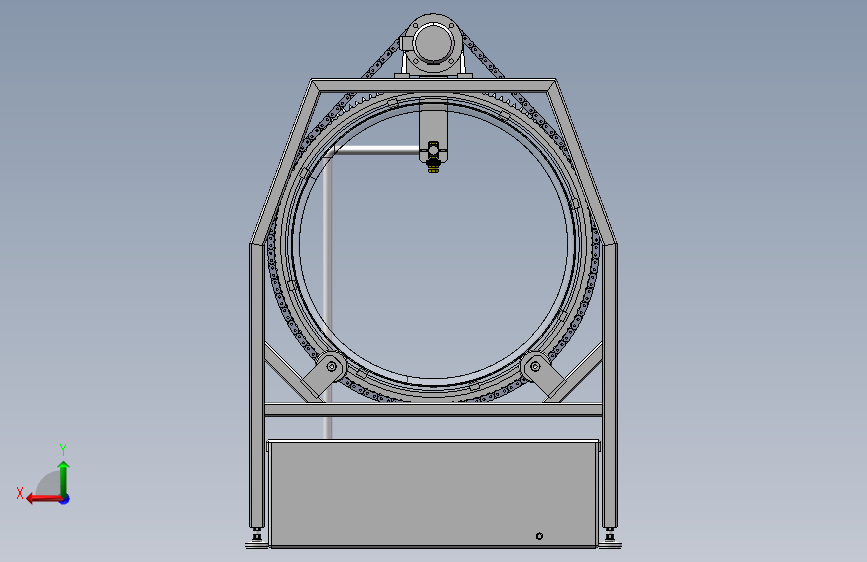This screenshot has width=867, height=562.
Task: Select the yellow spray nozzle inside drum
Action: (x=434, y=165)
